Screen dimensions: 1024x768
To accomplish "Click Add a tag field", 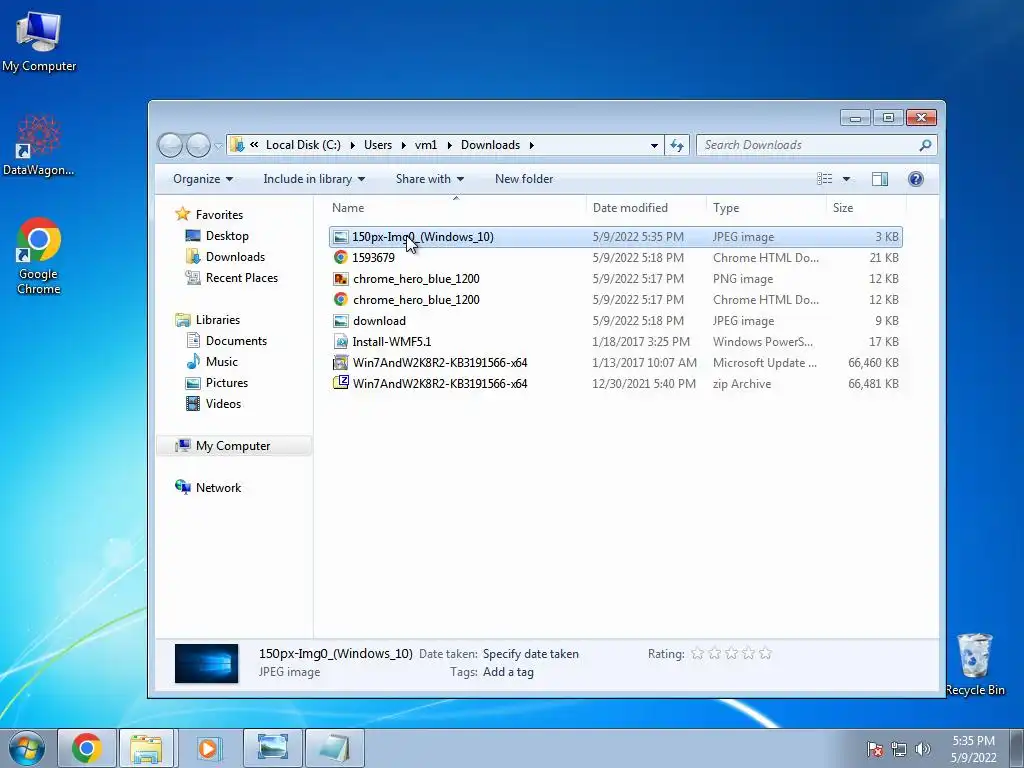I will pos(508,672).
